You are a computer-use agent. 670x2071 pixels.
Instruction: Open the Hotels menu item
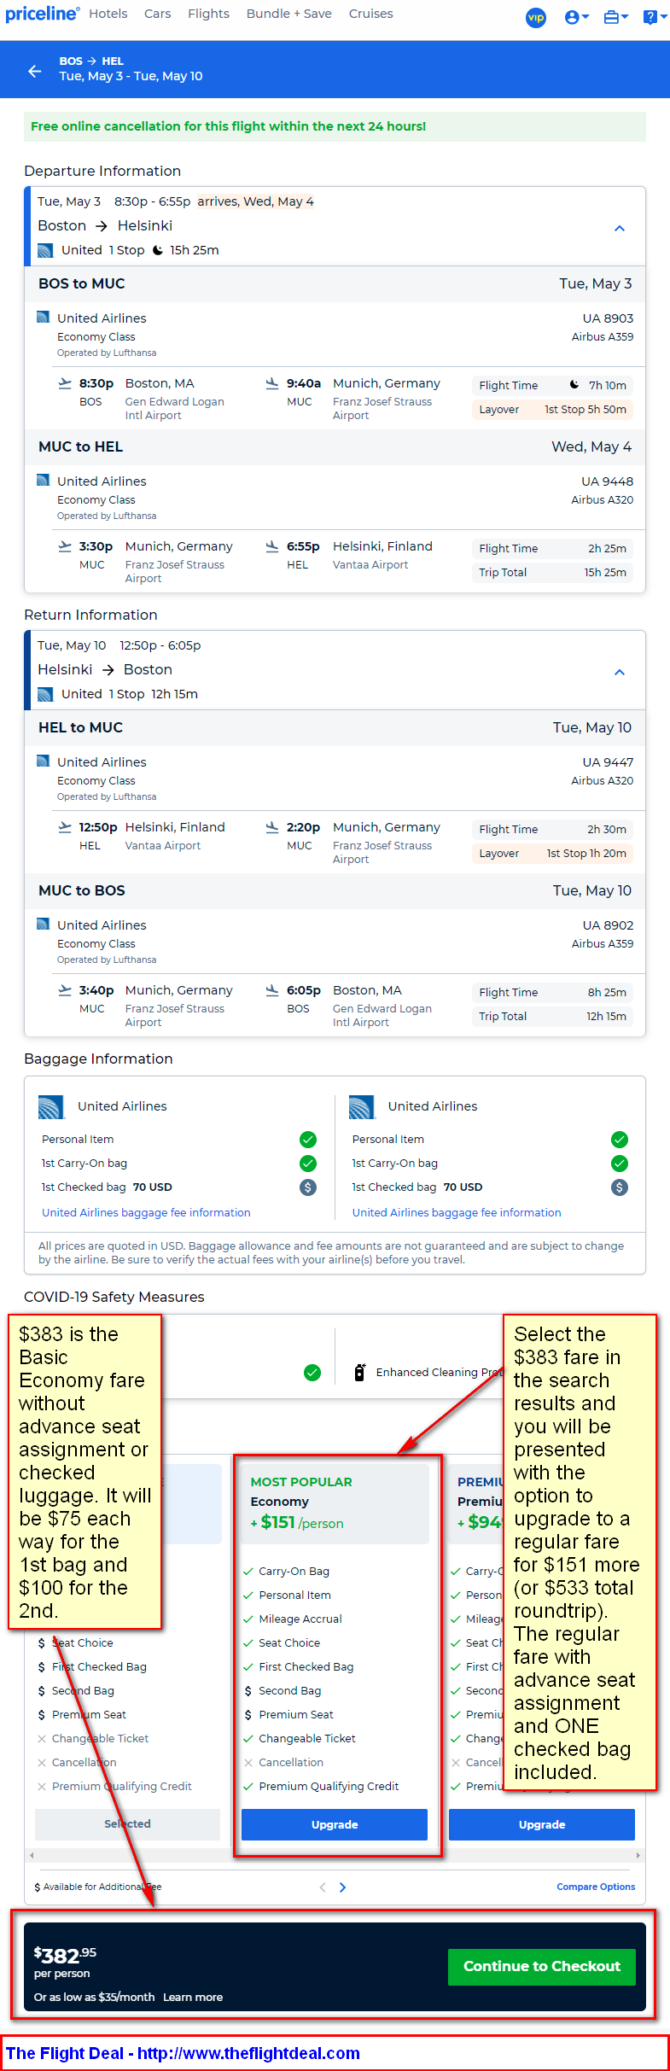[x=108, y=14]
